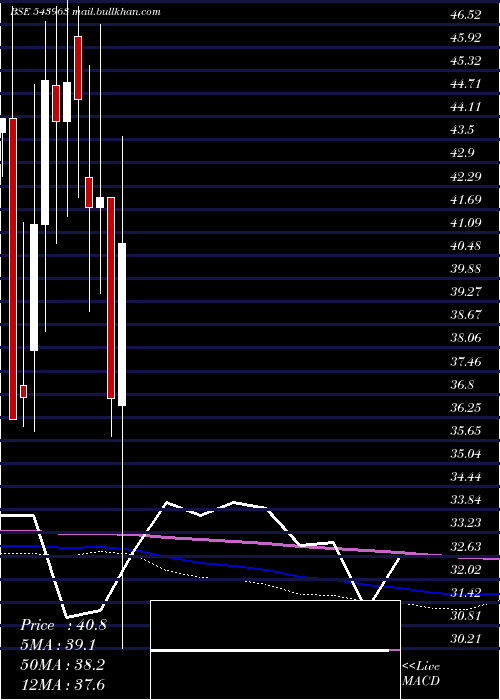Select the 36.25 price label
500x700 pixels.
coord(466,408)
